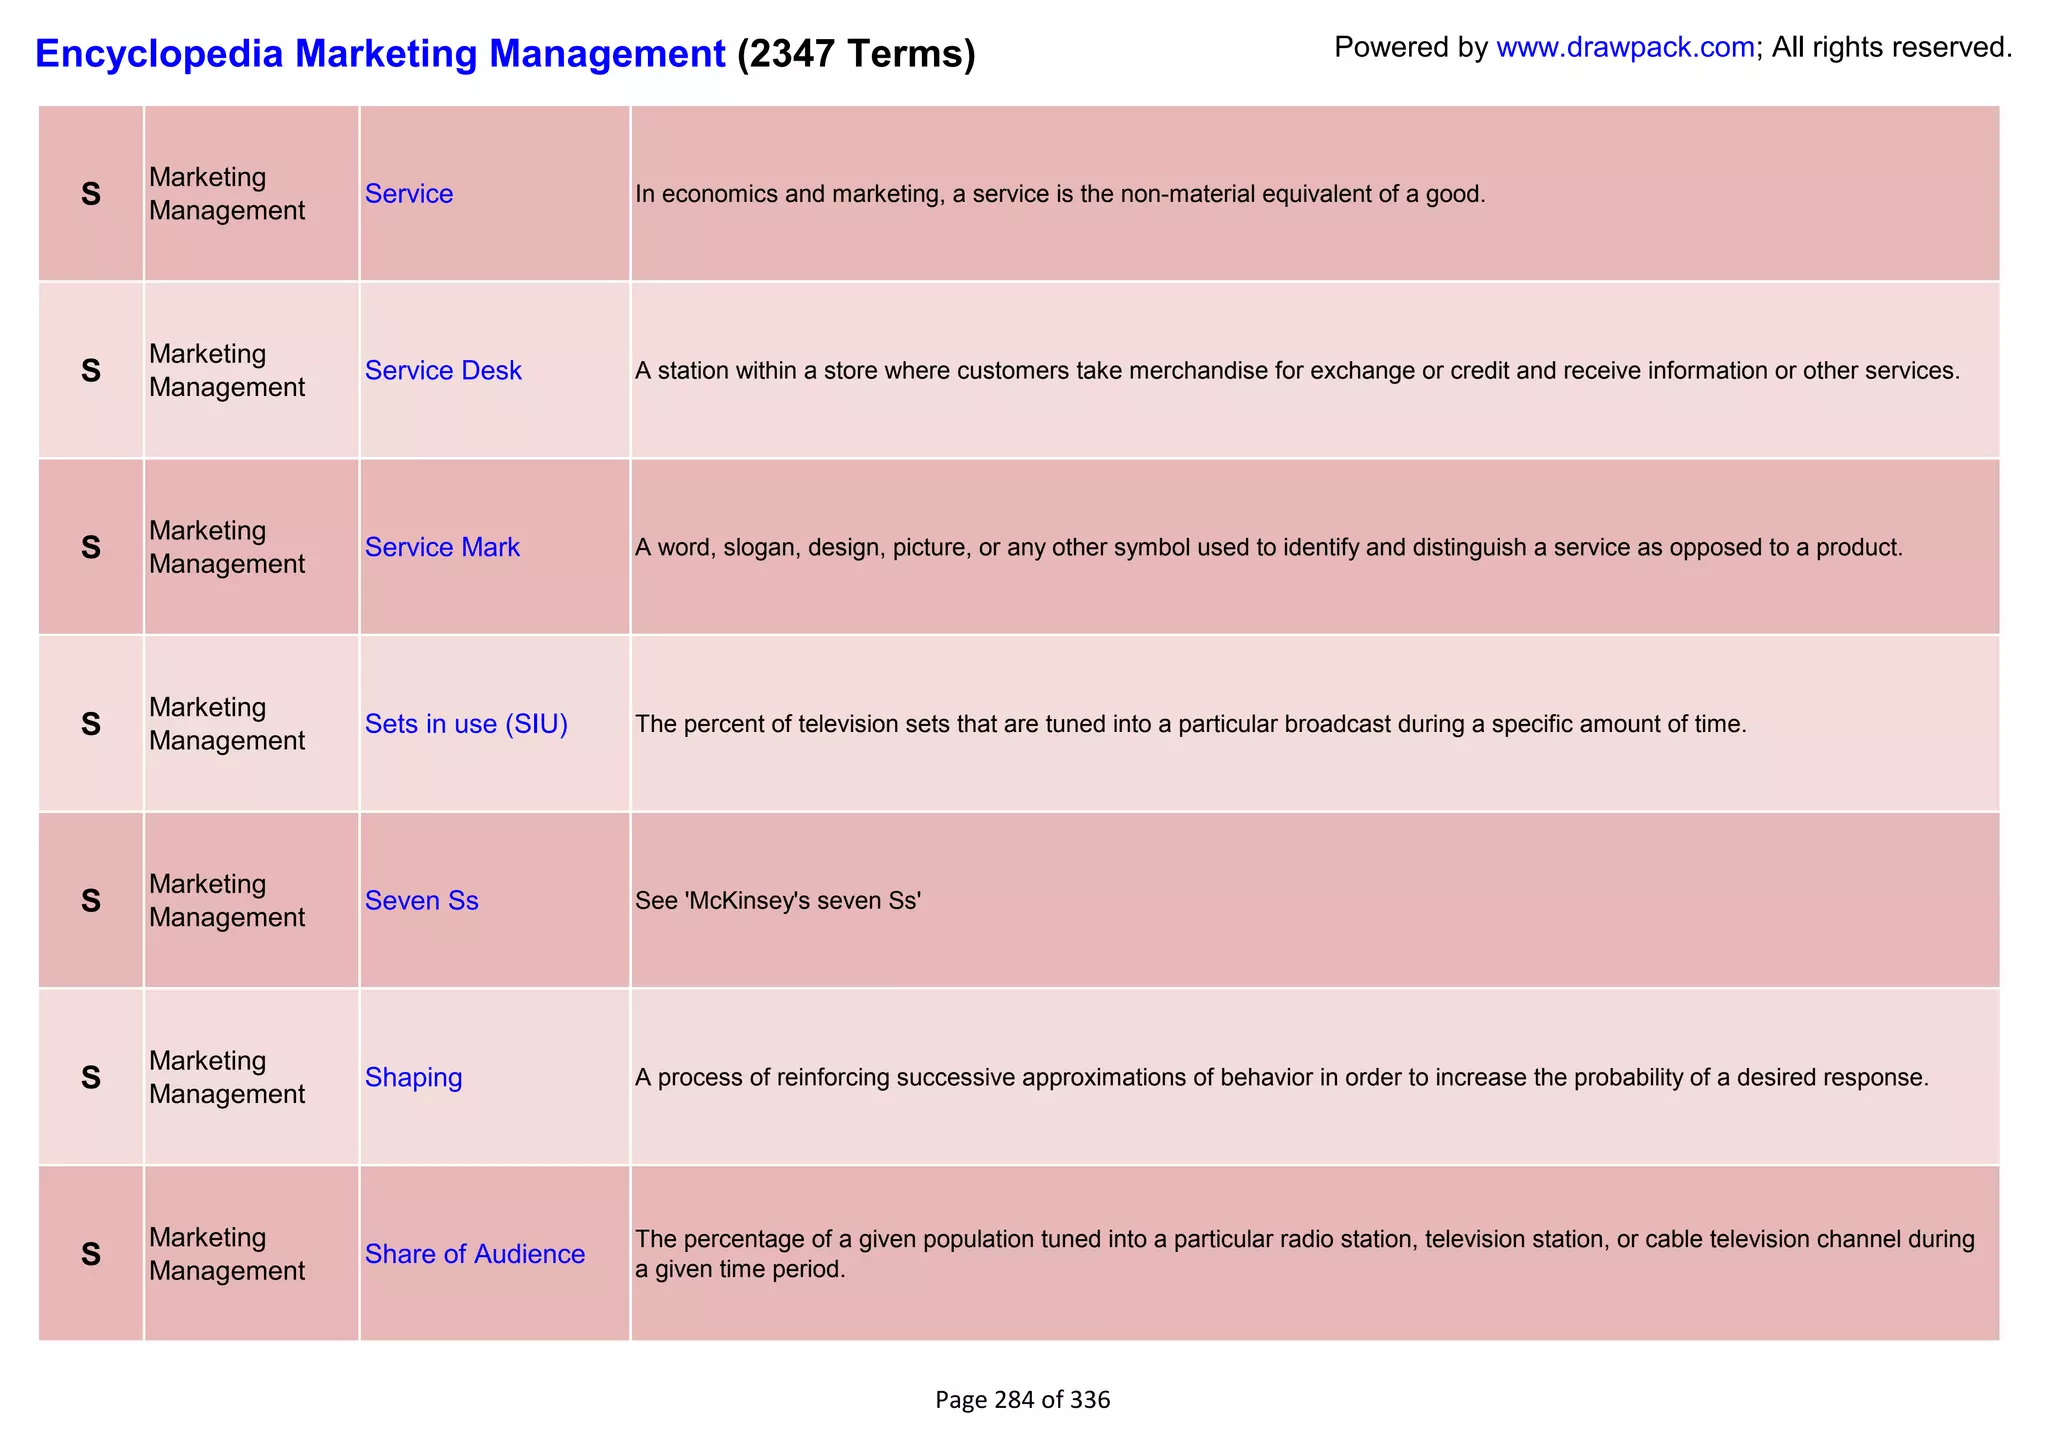Open the Service Desk term link

click(x=443, y=371)
